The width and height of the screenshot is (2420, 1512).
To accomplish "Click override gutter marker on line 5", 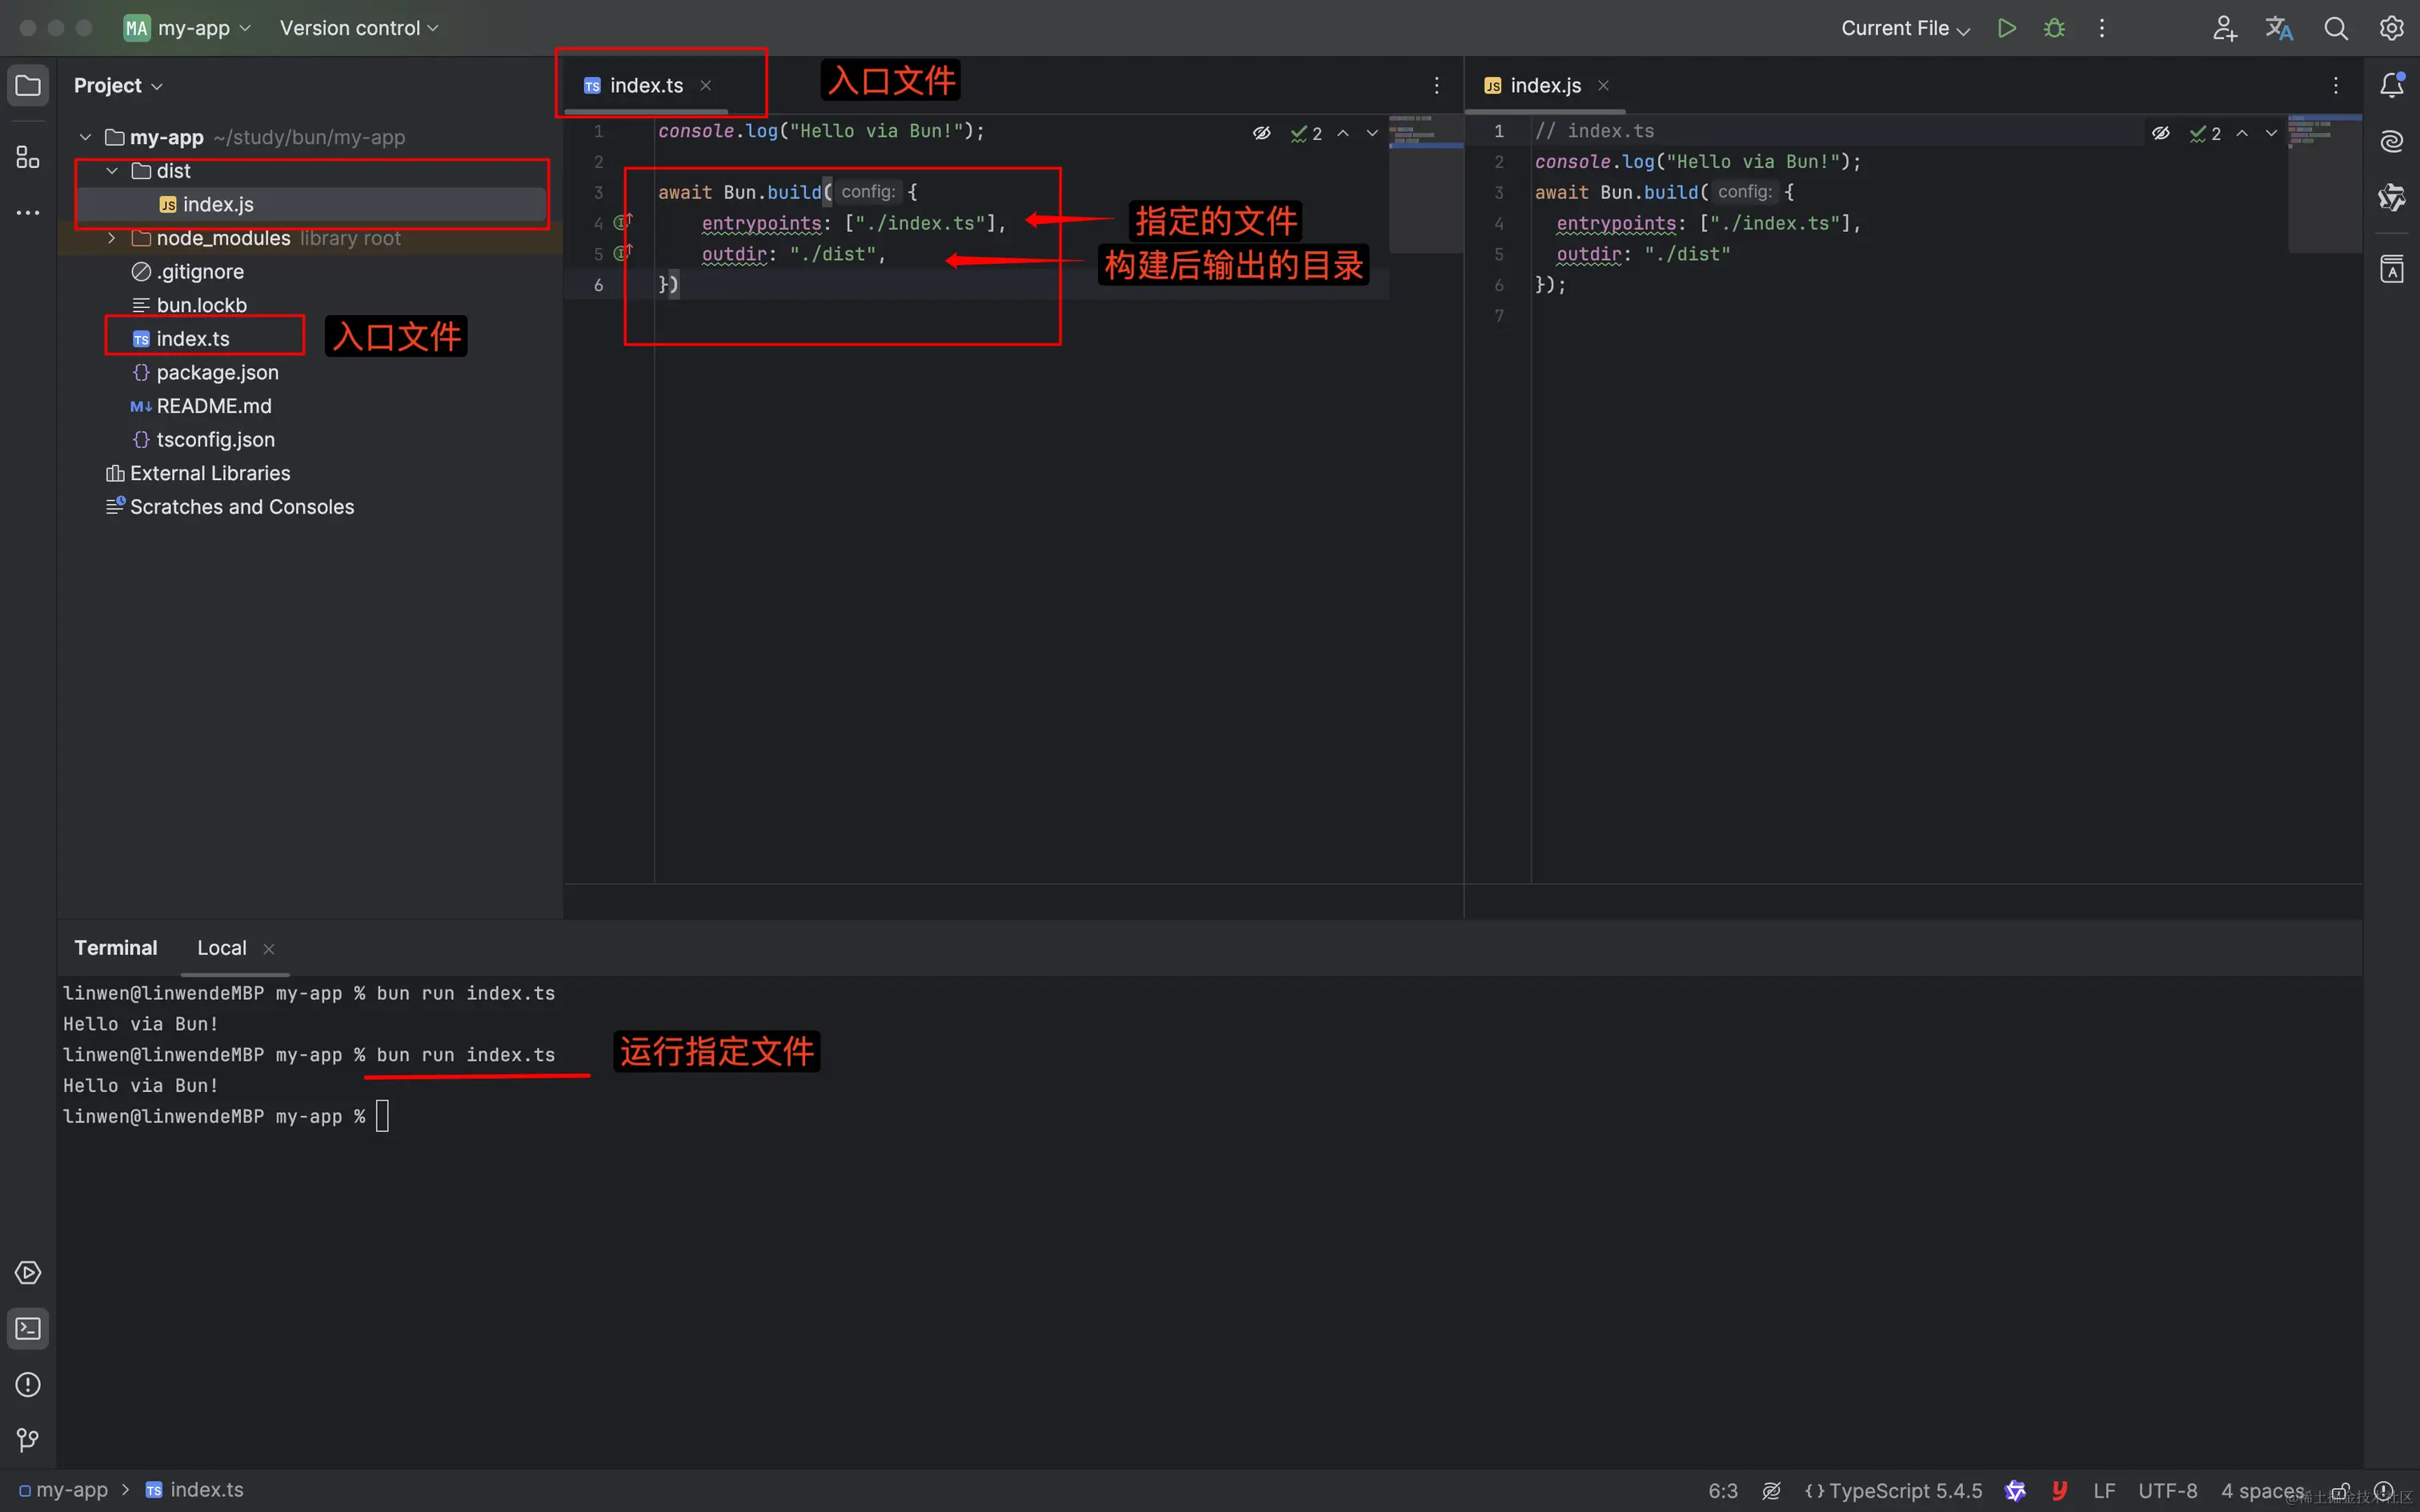I will pyautogui.click(x=623, y=253).
